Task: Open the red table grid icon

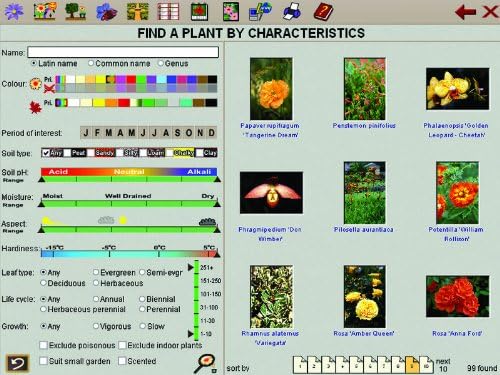Action: pyautogui.click(x=168, y=11)
